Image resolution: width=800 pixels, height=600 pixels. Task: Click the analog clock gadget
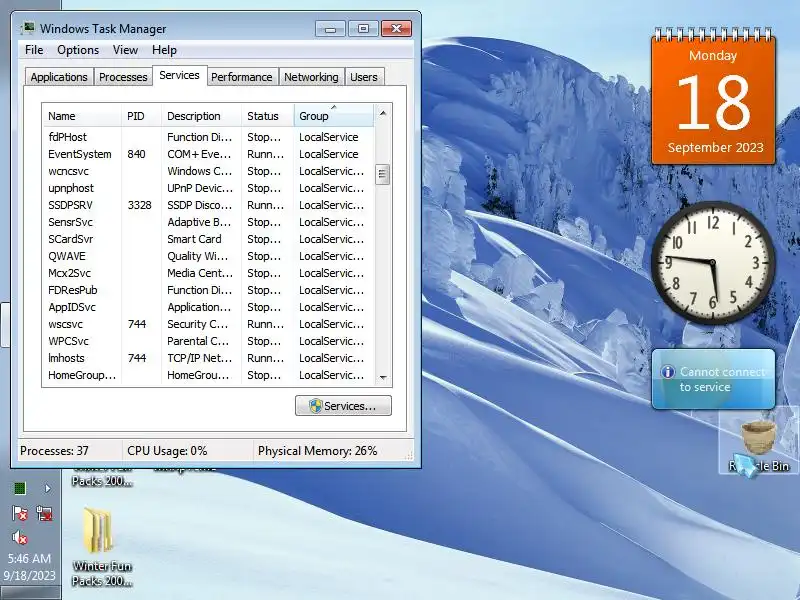713,262
